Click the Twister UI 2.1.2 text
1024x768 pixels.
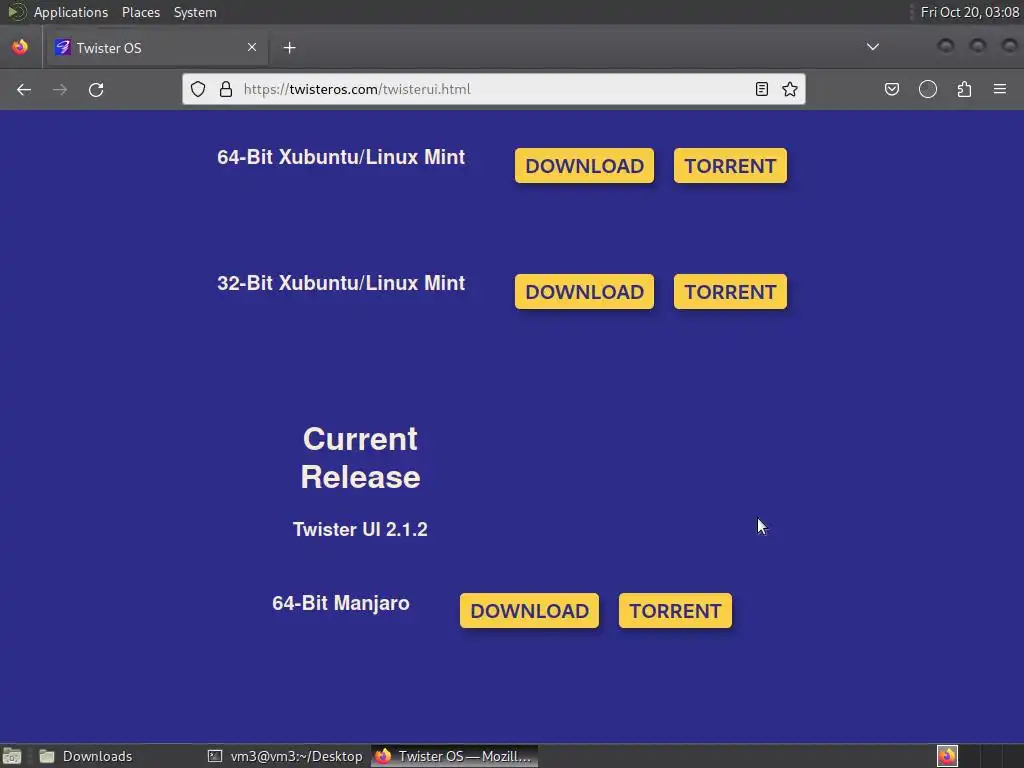[x=360, y=529]
